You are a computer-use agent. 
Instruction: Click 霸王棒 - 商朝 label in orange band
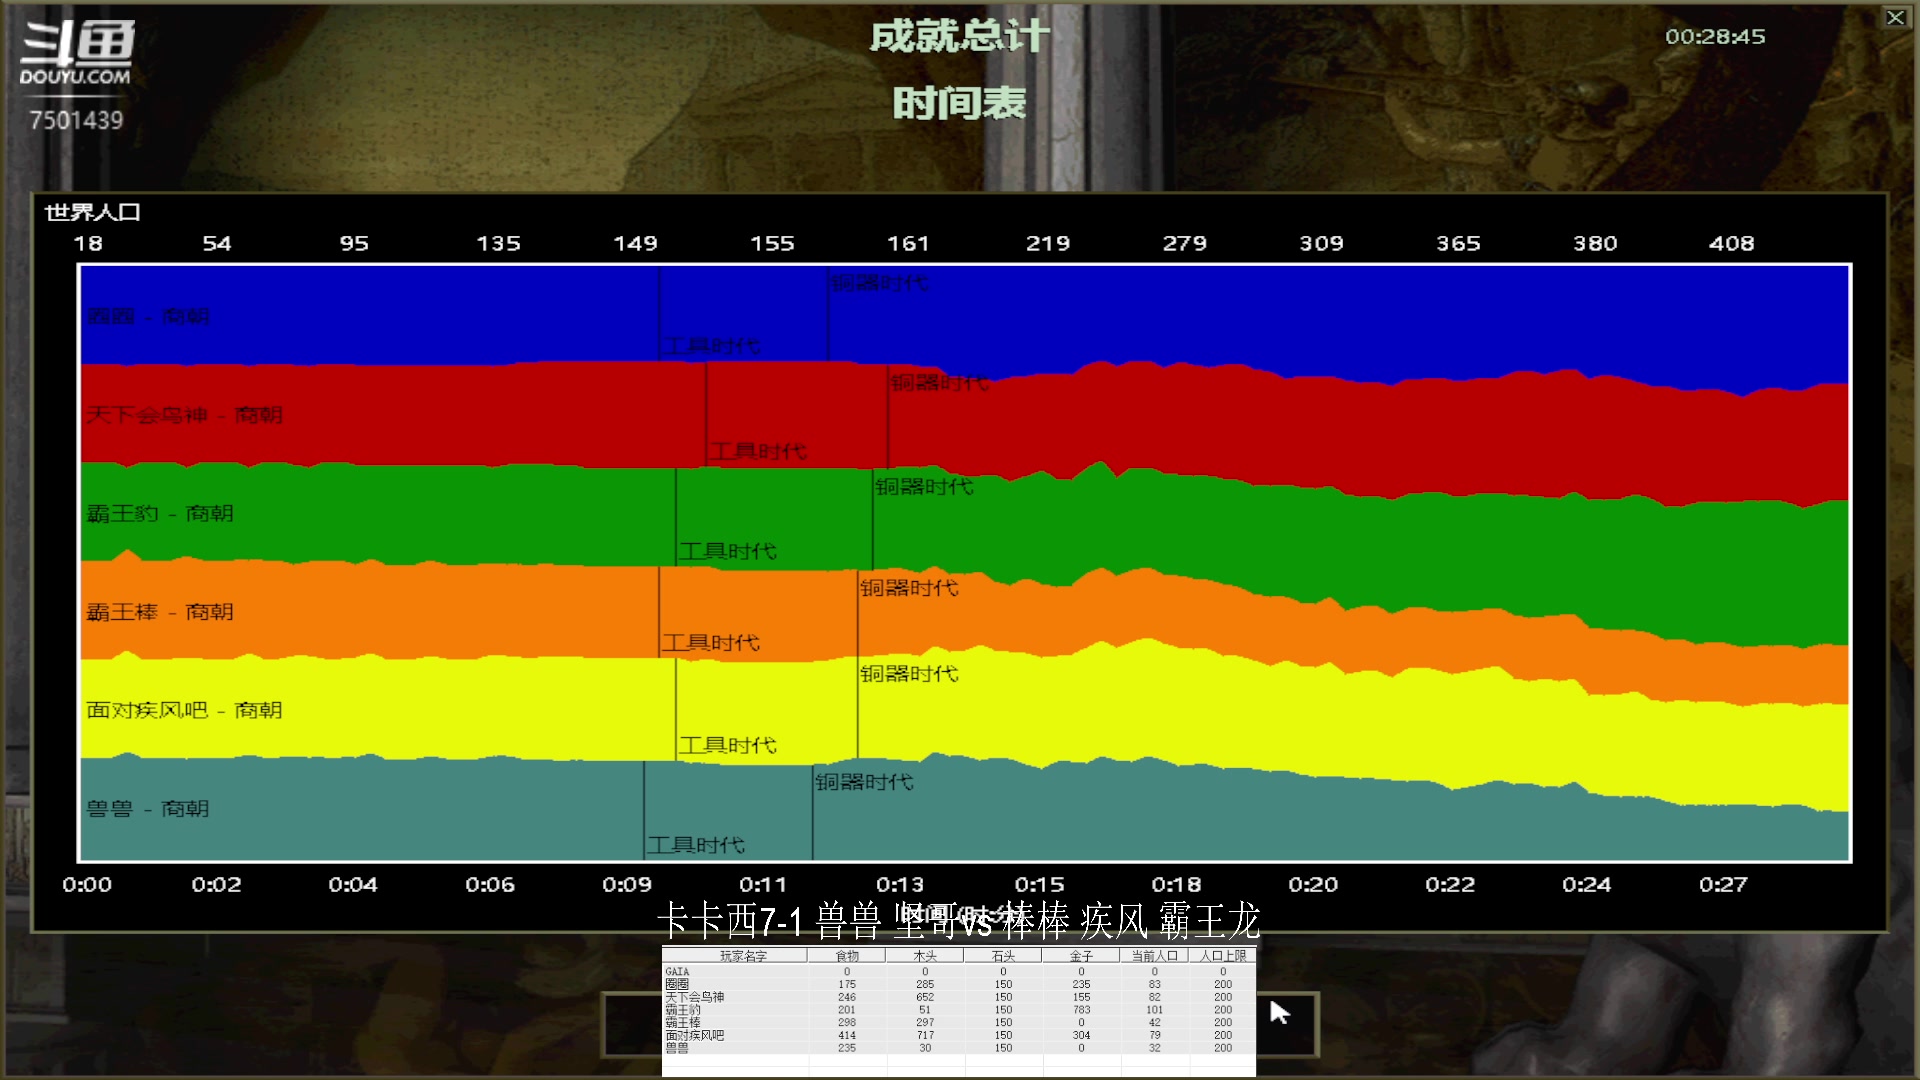[x=160, y=611]
